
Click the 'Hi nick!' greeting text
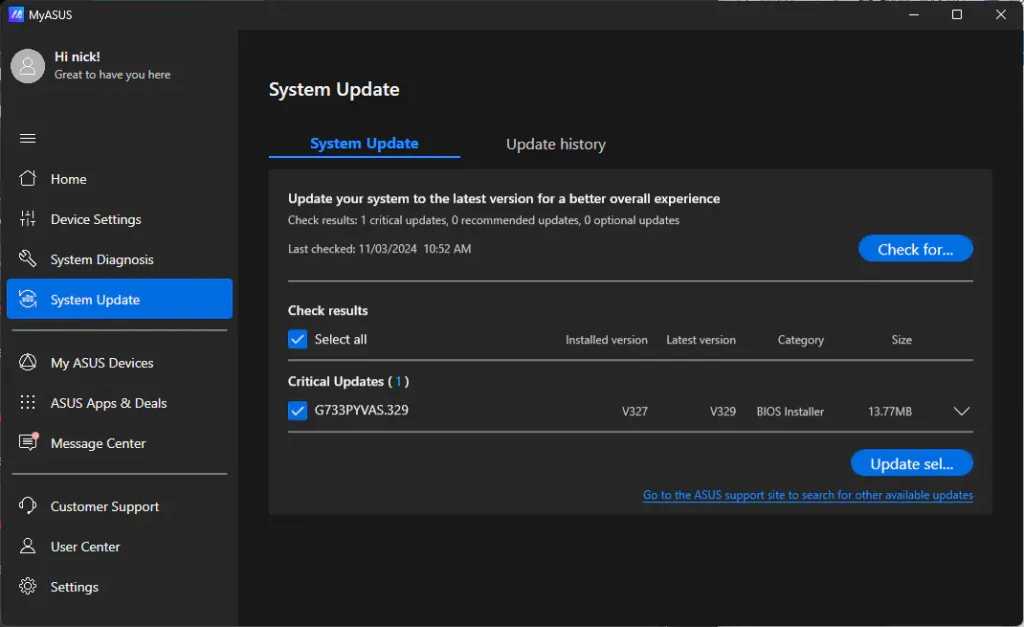pyautogui.click(x=77, y=57)
